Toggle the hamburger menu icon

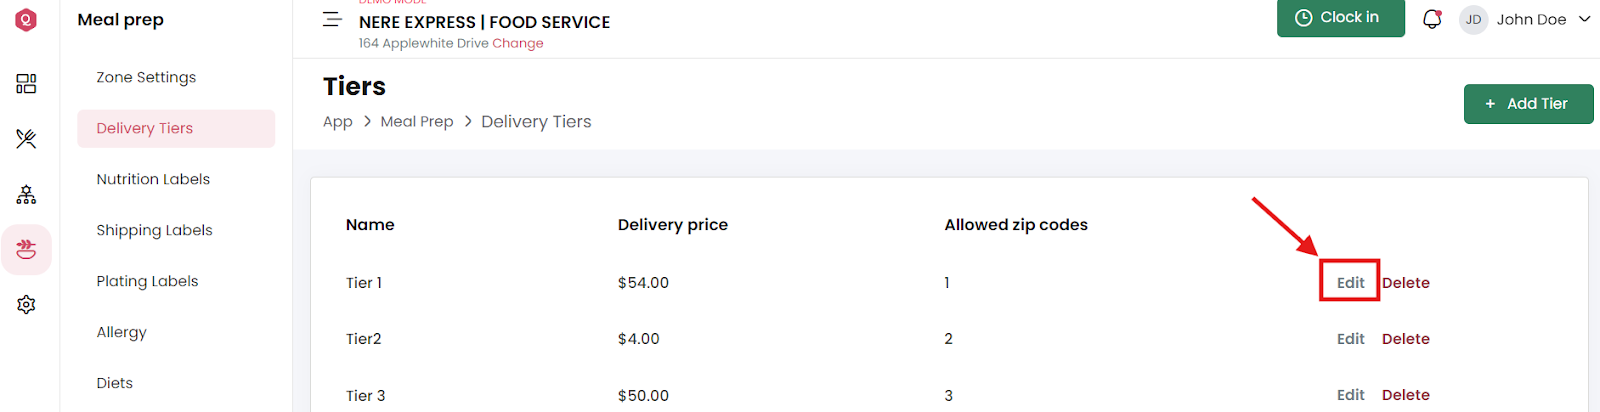(332, 19)
